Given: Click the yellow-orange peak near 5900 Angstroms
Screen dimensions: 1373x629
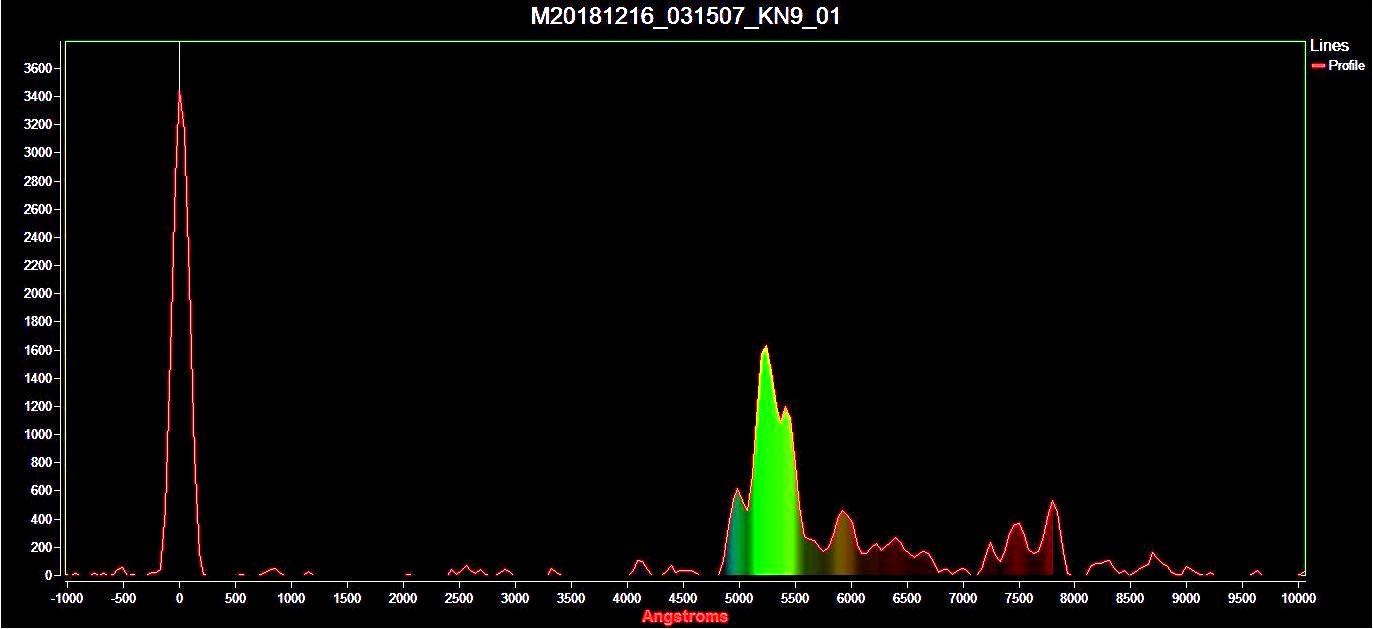Looking at the screenshot, I should click(x=843, y=512).
